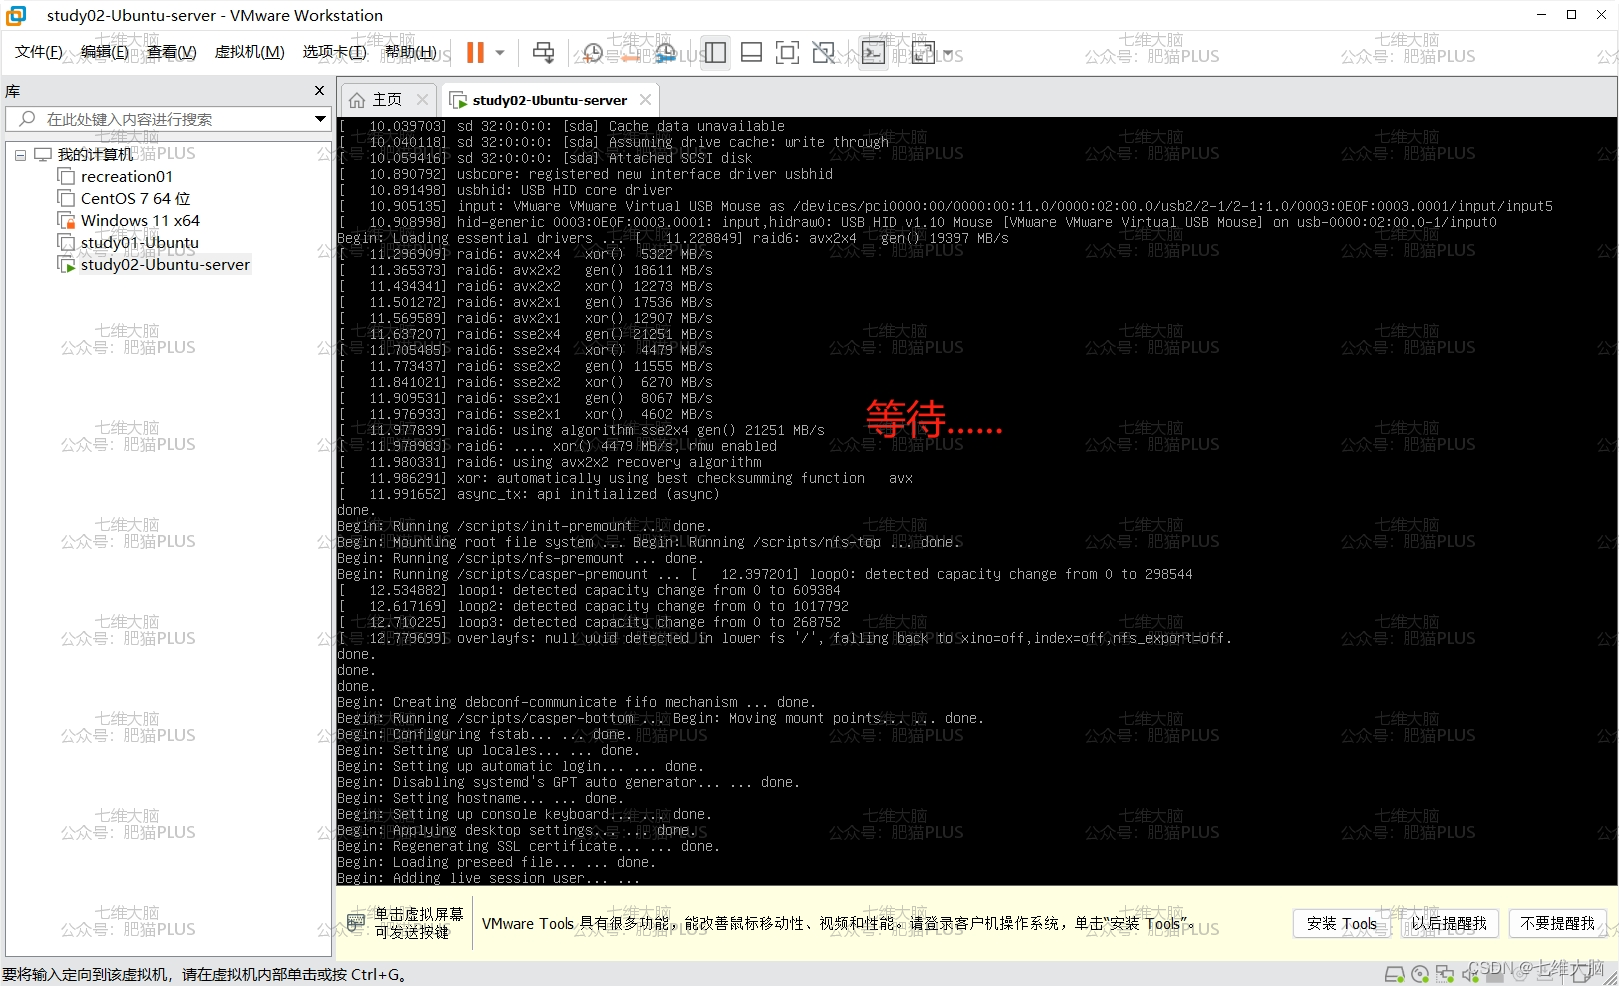The width and height of the screenshot is (1619, 986).
Task: Click the orange pause VM button
Action: (x=476, y=53)
